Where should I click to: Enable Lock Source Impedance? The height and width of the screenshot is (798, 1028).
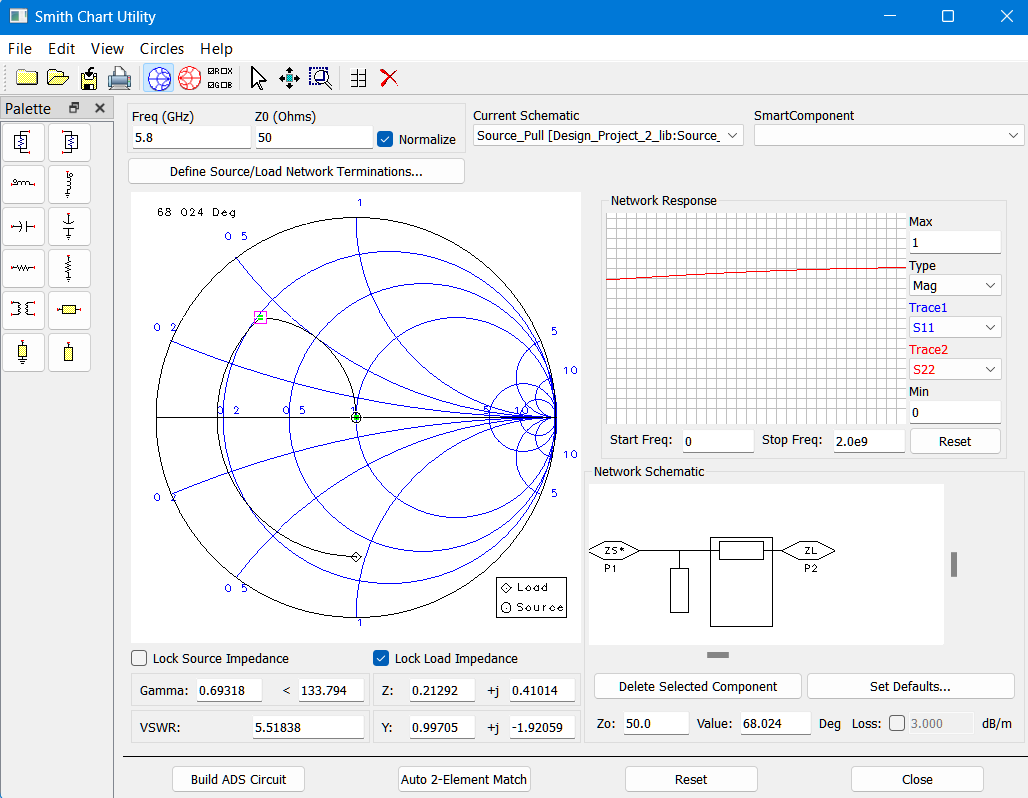pyautogui.click(x=140, y=658)
